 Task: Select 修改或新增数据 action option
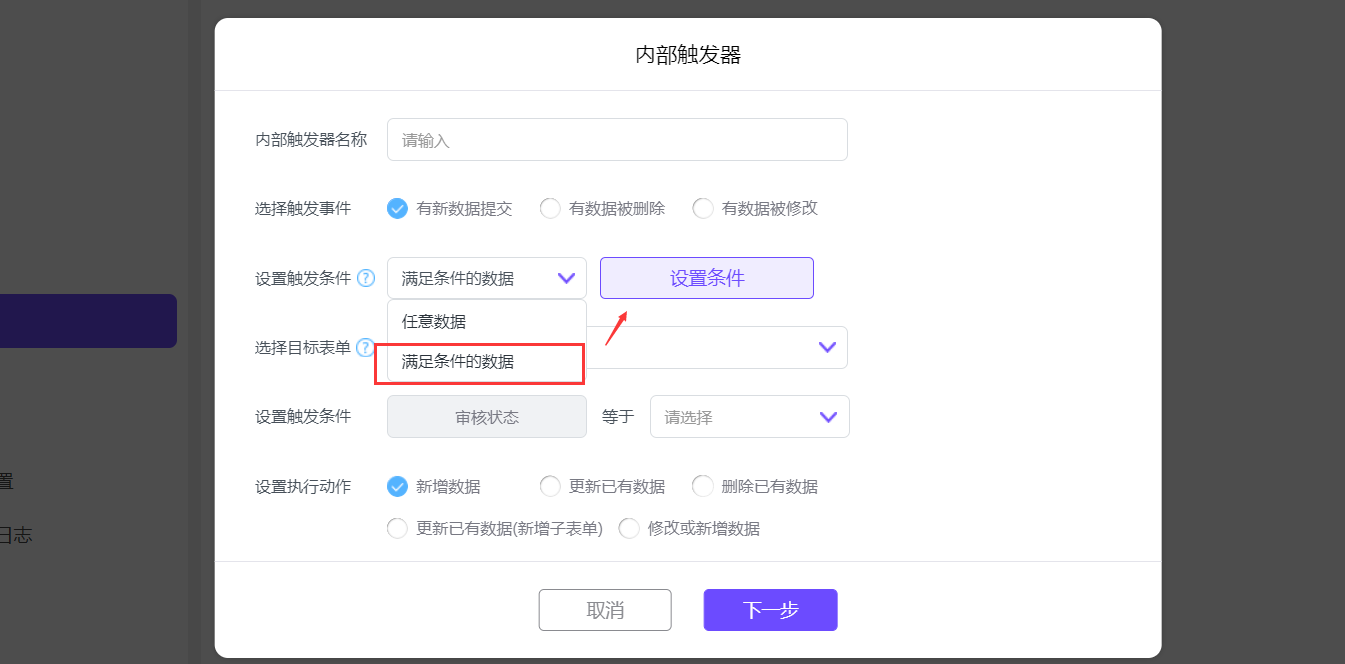[629, 528]
